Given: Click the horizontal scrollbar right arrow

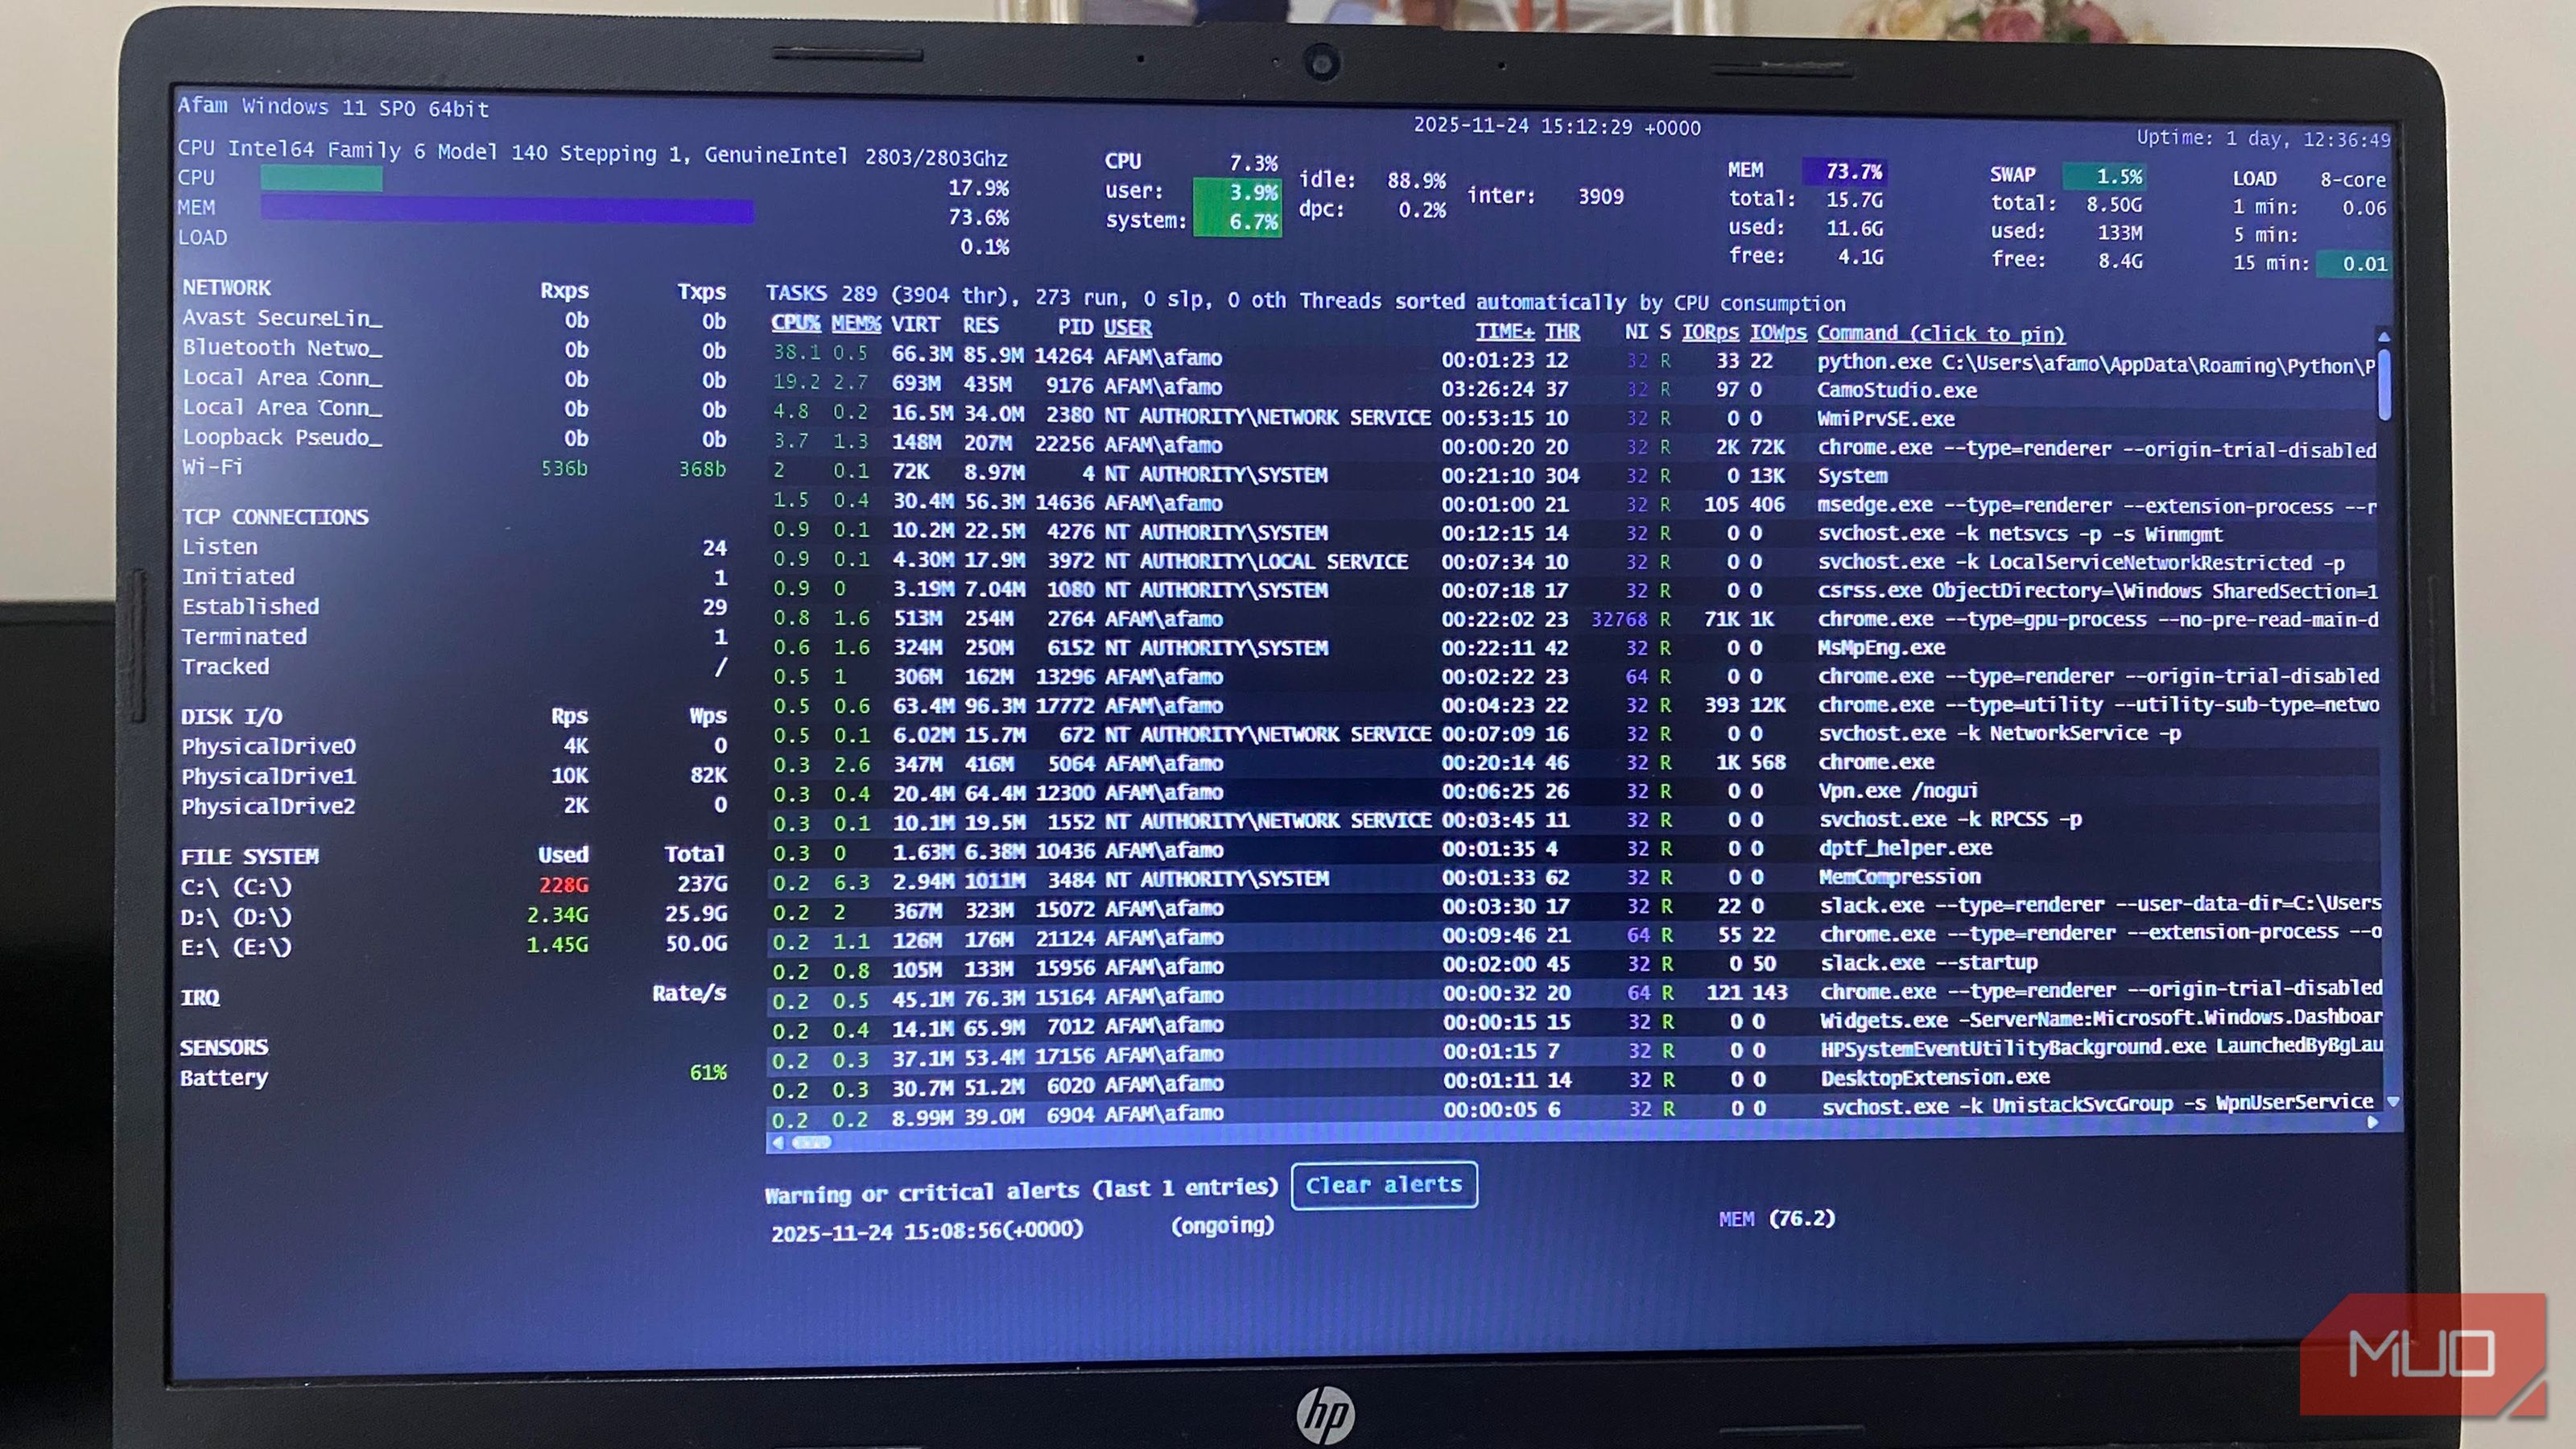Looking at the screenshot, I should pyautogui.click(x=2372, y=1122).
